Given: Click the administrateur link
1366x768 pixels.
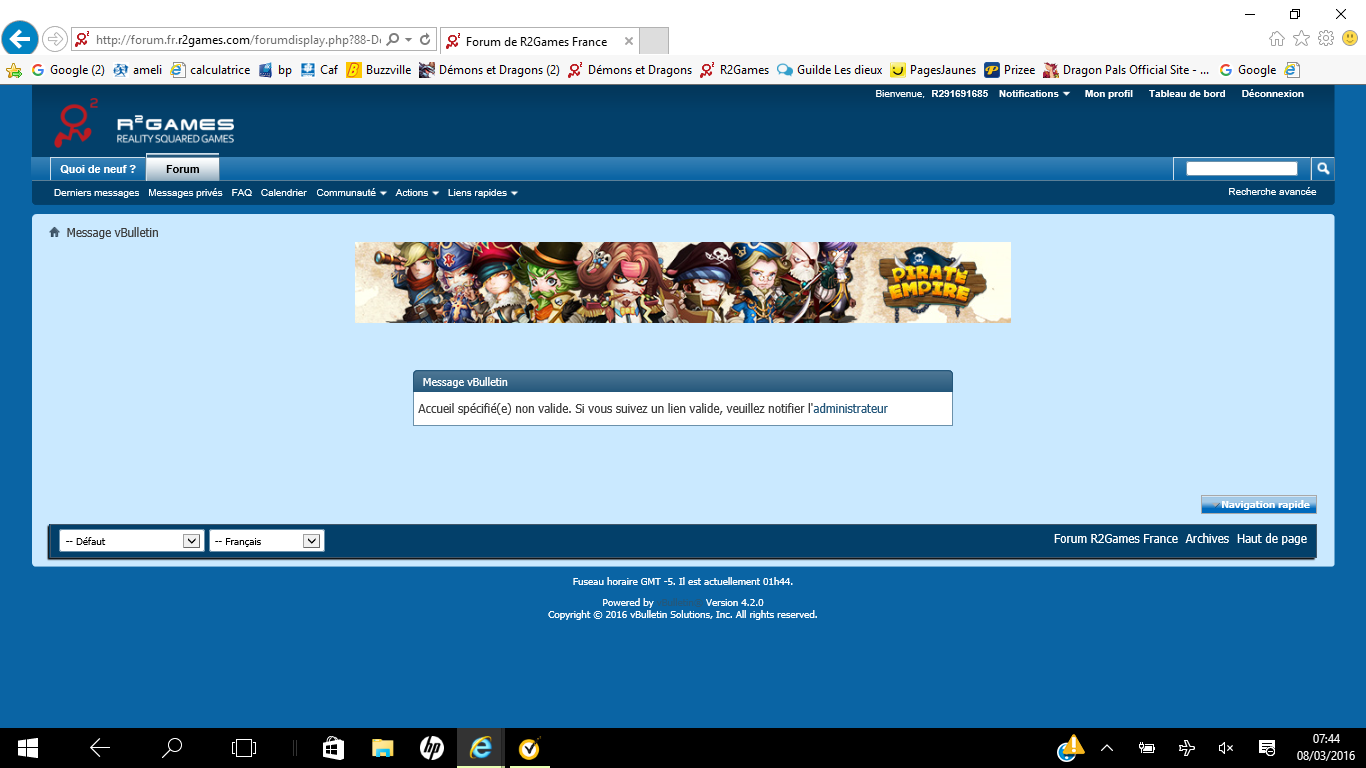Looking at the screenshot, I should click(x=850, y=409).
